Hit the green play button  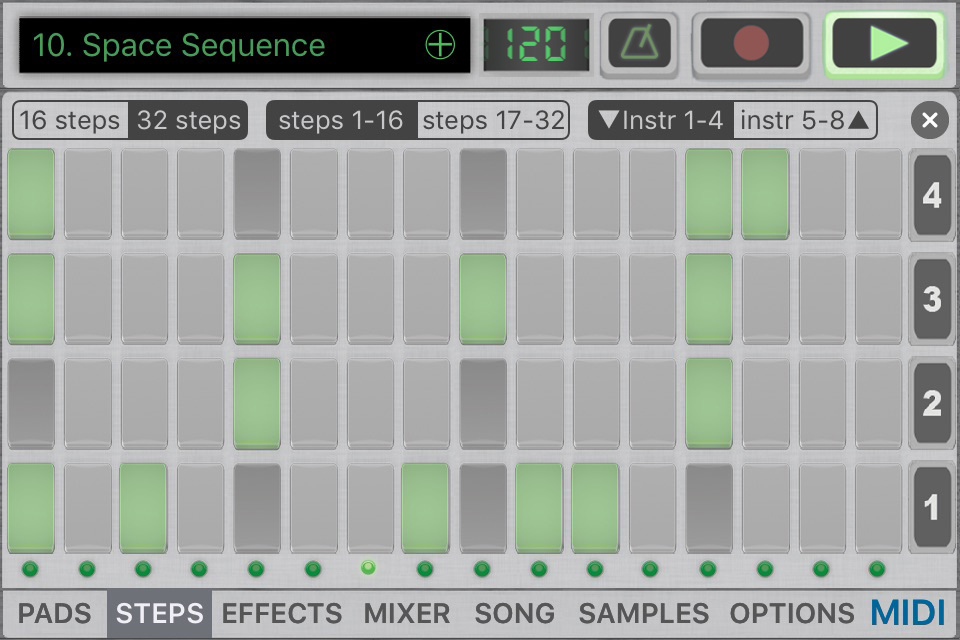pyautogui.click(x=884, y=44)
